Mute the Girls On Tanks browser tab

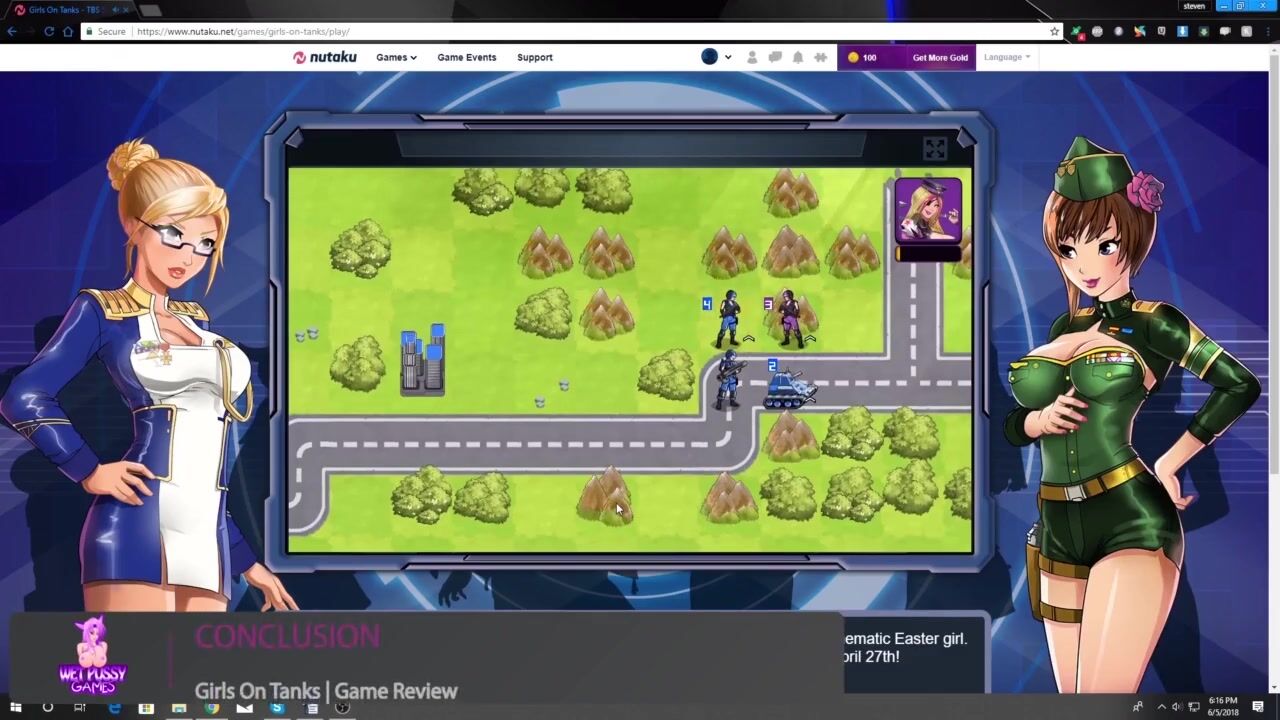(116, 10)
